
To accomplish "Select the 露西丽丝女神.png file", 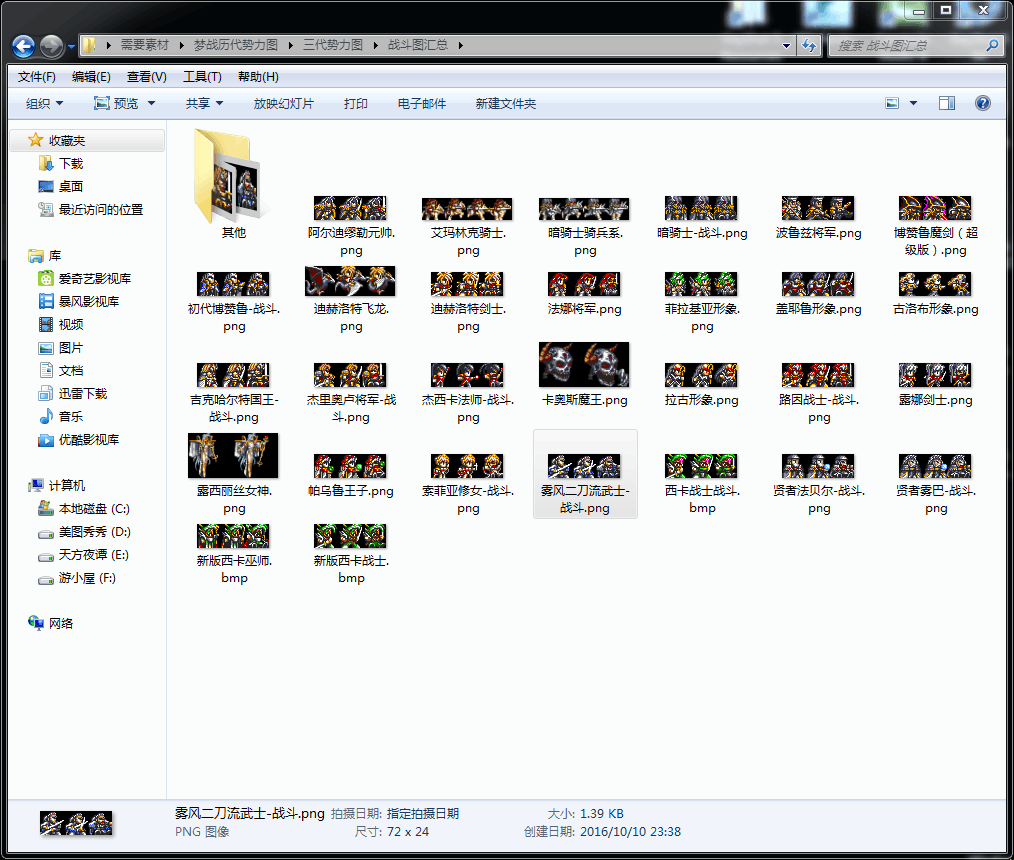I will pyautogui.click(x=233, y=456).
